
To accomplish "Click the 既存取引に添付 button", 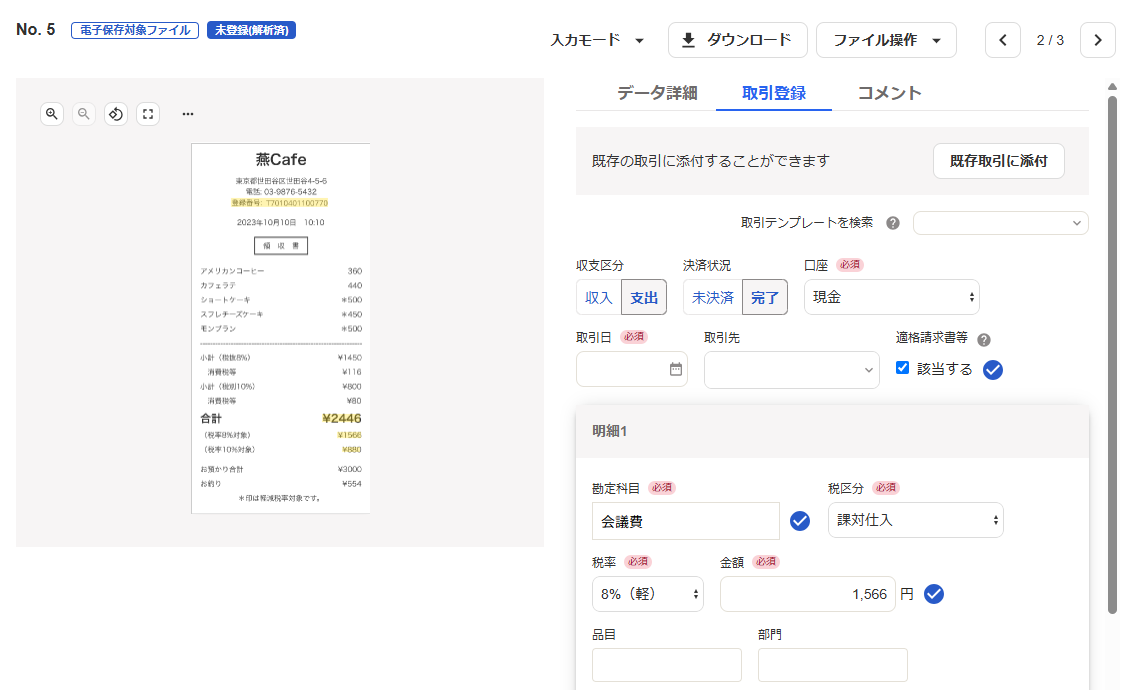I will click(998, 161).
